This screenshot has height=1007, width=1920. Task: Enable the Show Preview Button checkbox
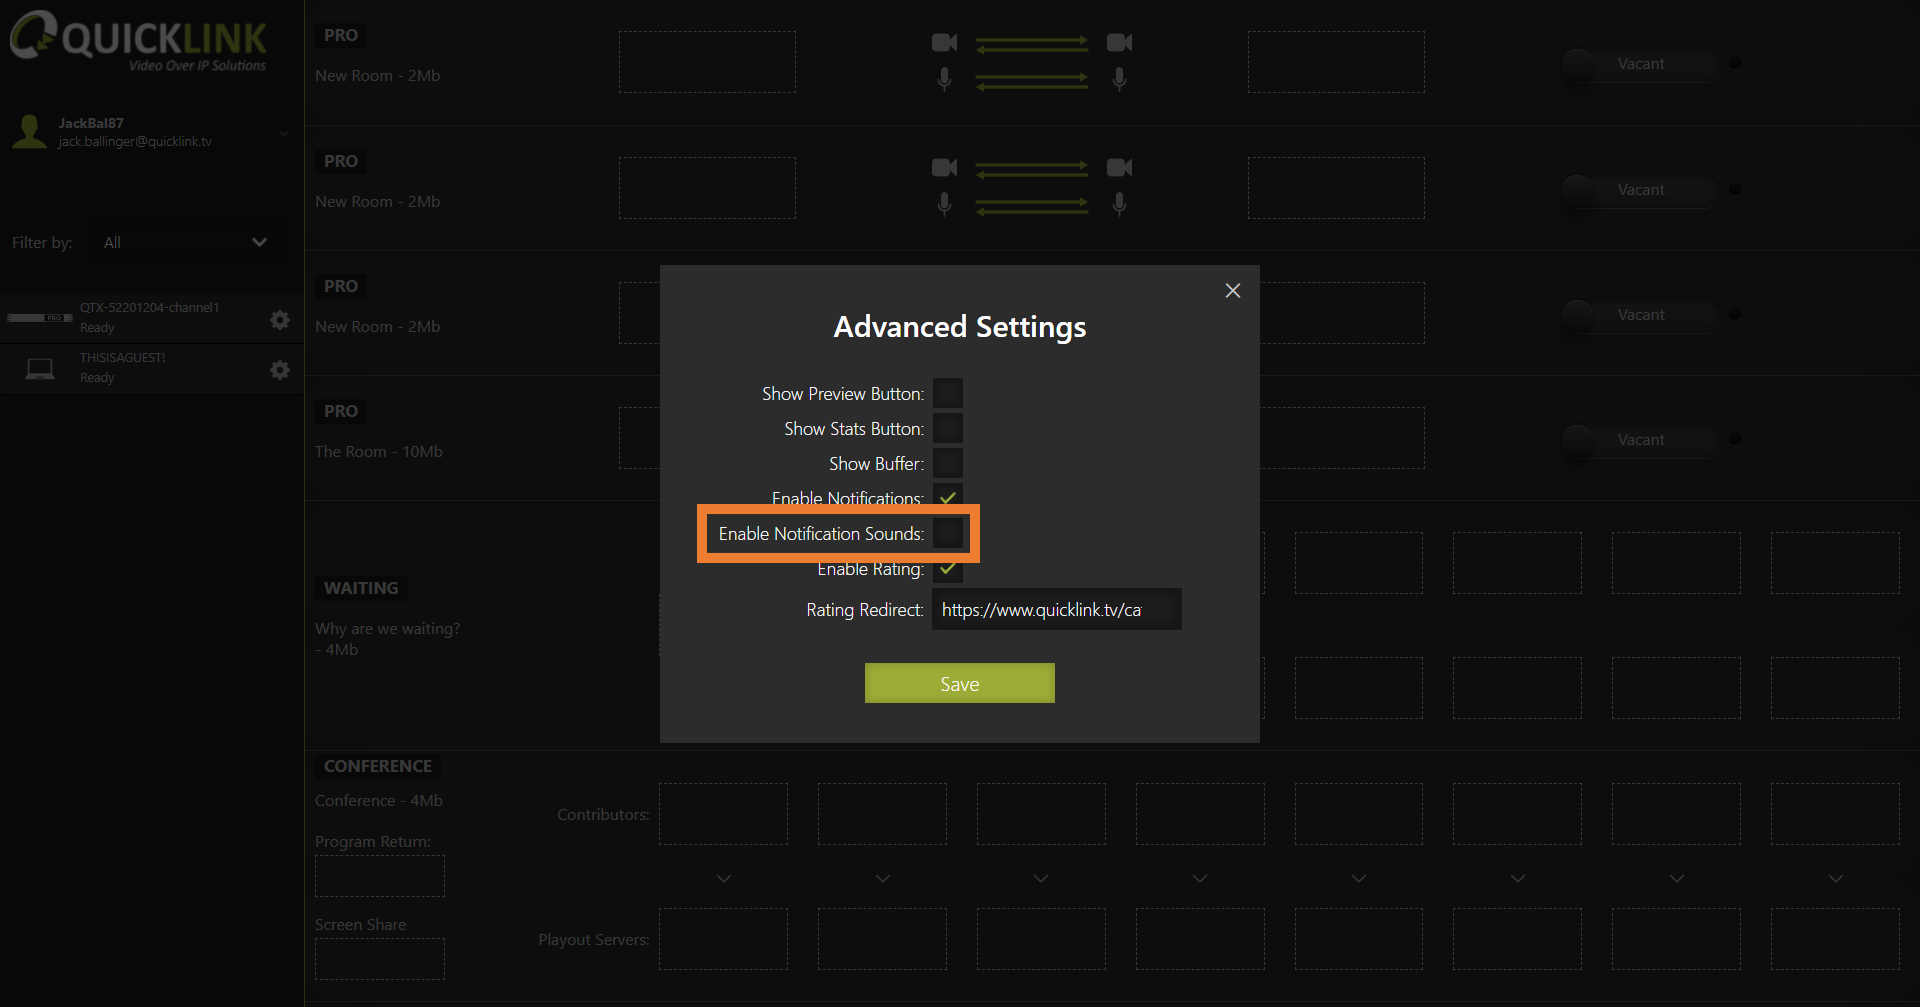(x=948, y=393)
